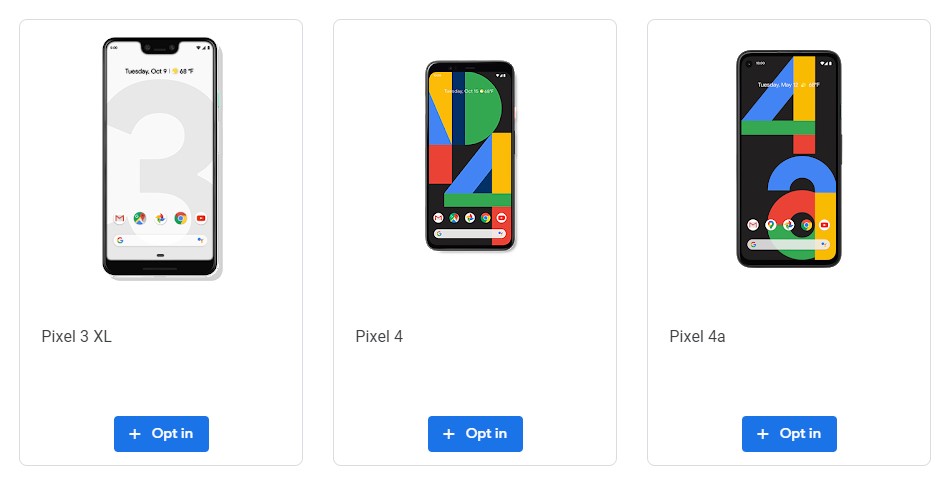Click Google search bar on Pixel 4a screen
The width and height of the screenshot is (949, 493).
[x=789, y=244]
